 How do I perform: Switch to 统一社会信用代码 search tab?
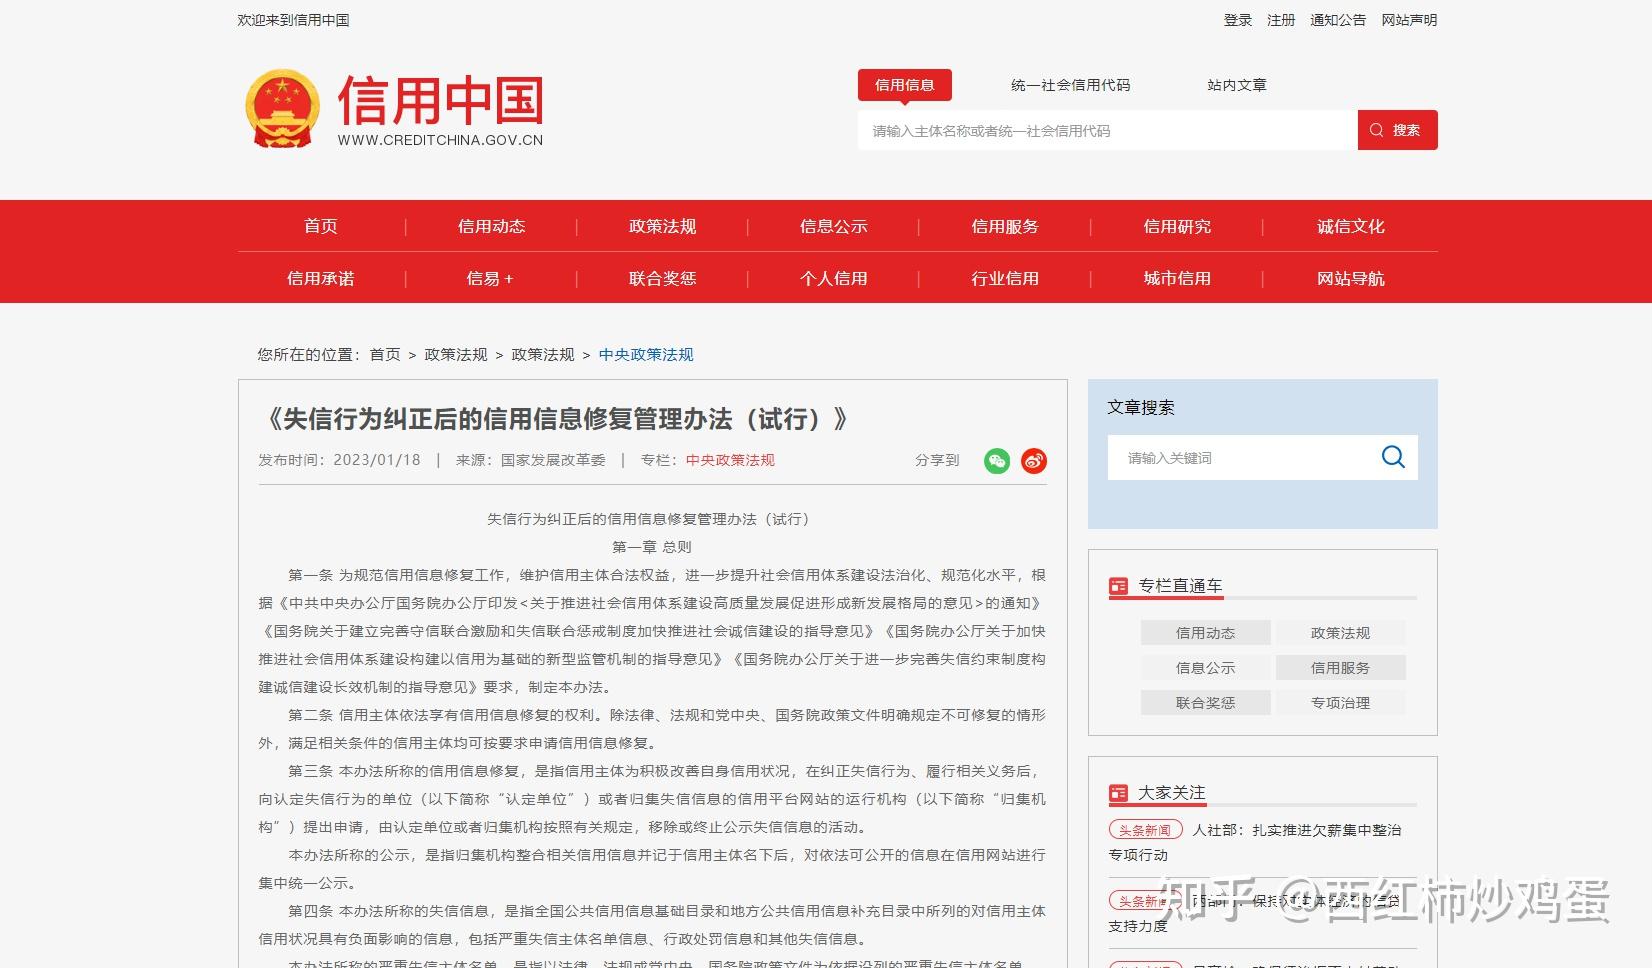(1070, 85)
